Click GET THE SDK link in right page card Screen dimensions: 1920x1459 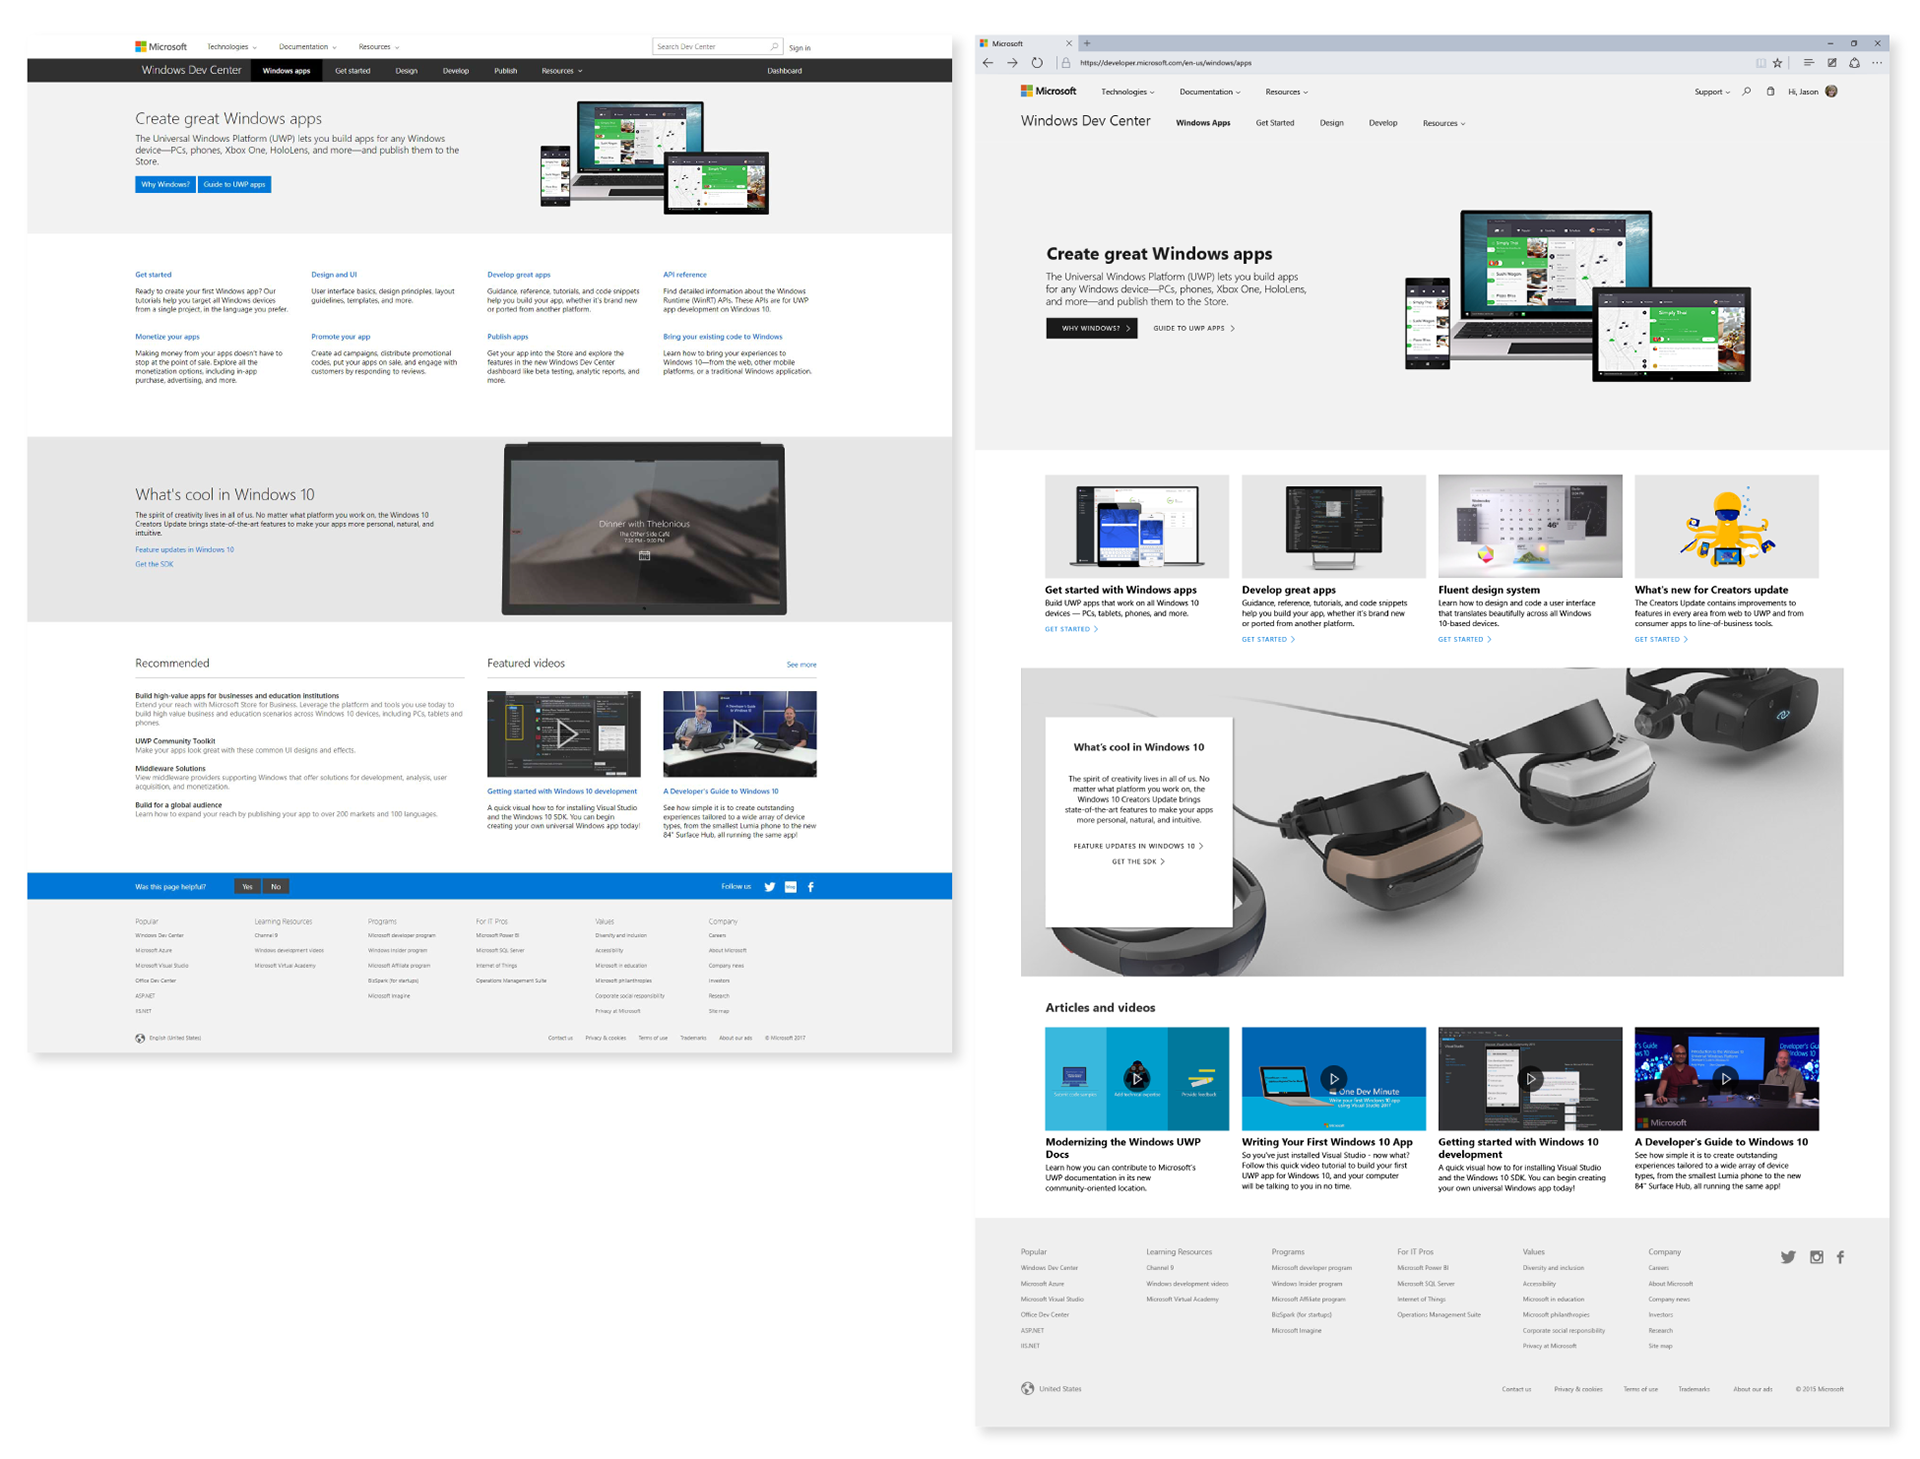point(1138,862)
